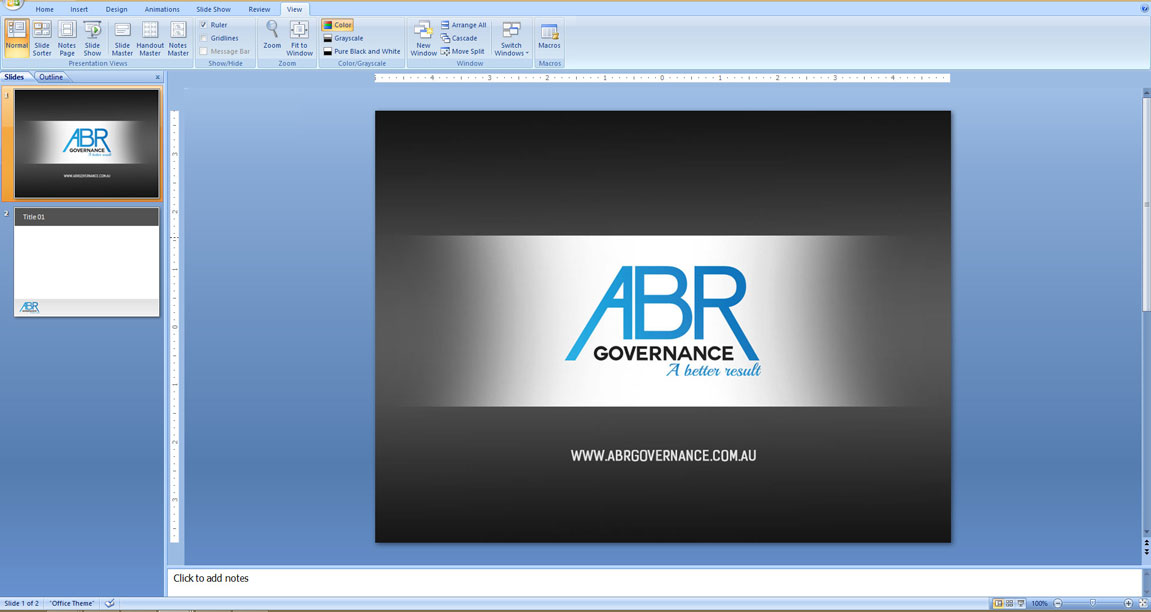
Task: Open the Handout Master view
Action: click(150, 38)
